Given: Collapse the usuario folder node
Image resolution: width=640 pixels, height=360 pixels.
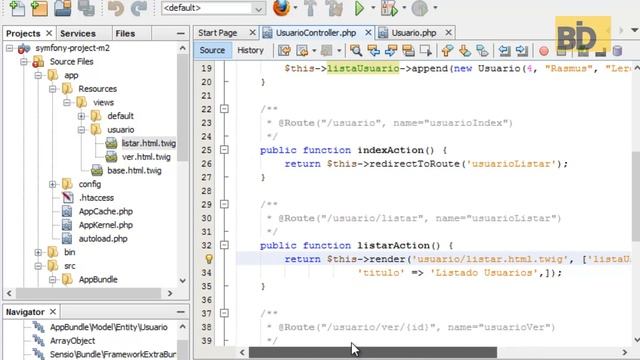Looking at the screenshot, I should point(81,130).
